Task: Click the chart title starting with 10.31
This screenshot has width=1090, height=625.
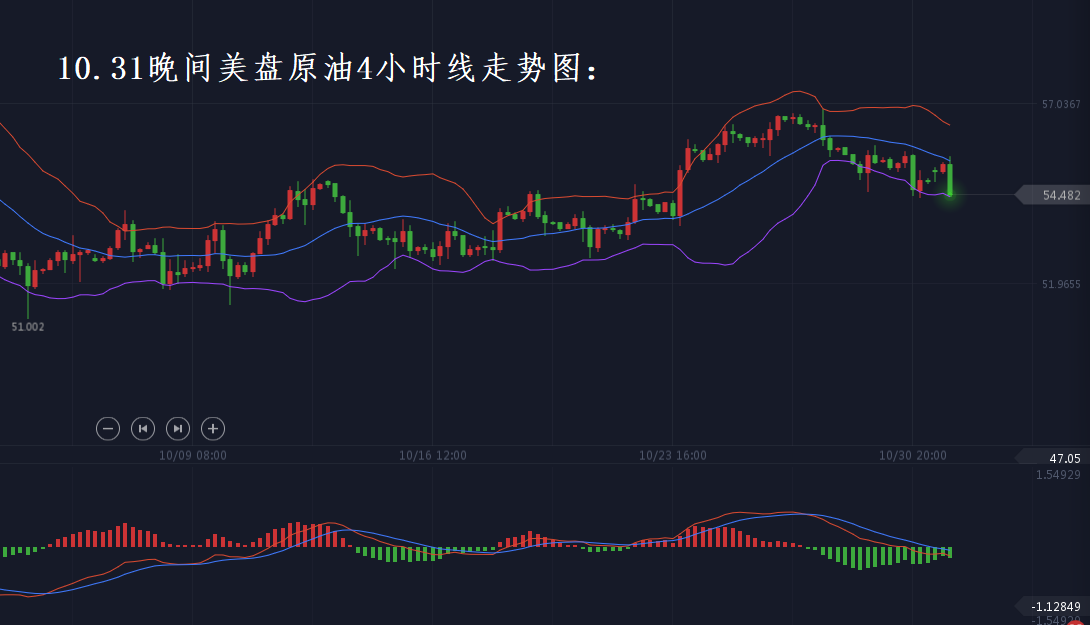Action: [330, 68]
